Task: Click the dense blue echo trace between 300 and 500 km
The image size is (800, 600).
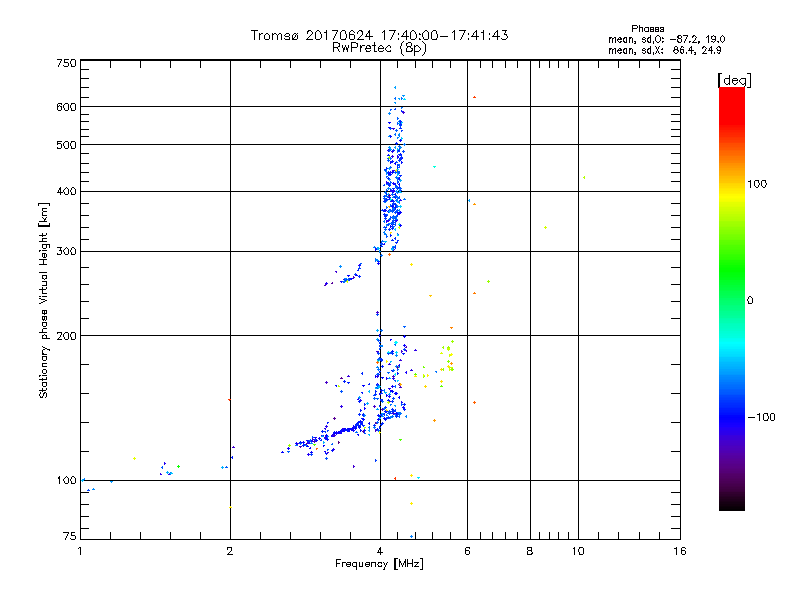Action: pos(393,199)
